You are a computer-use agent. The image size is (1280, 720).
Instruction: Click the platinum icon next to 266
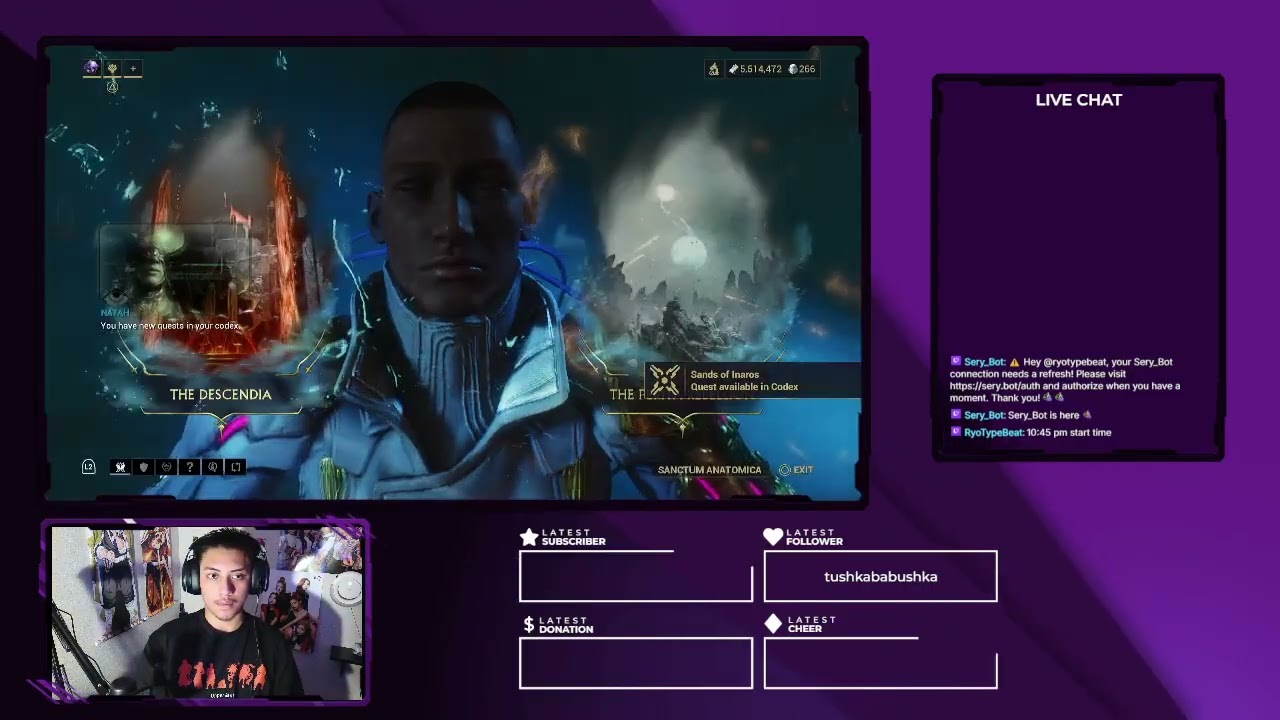(x=793, y=69)
